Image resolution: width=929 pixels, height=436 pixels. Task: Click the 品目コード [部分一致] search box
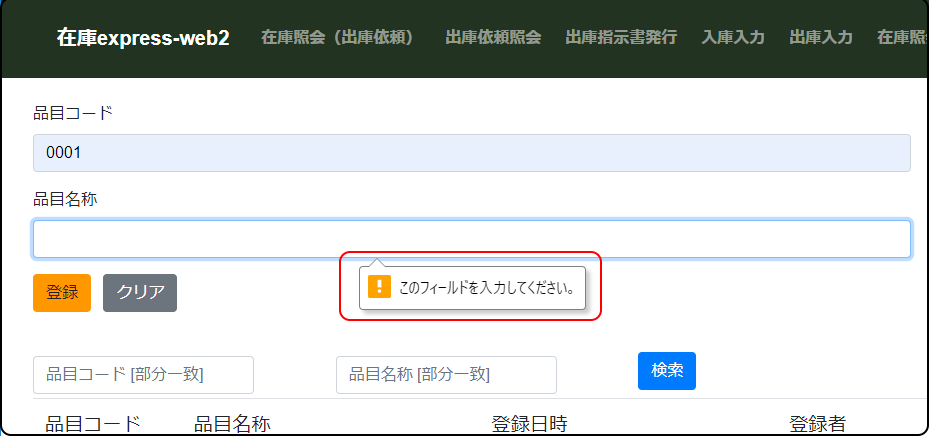(143, 375)
